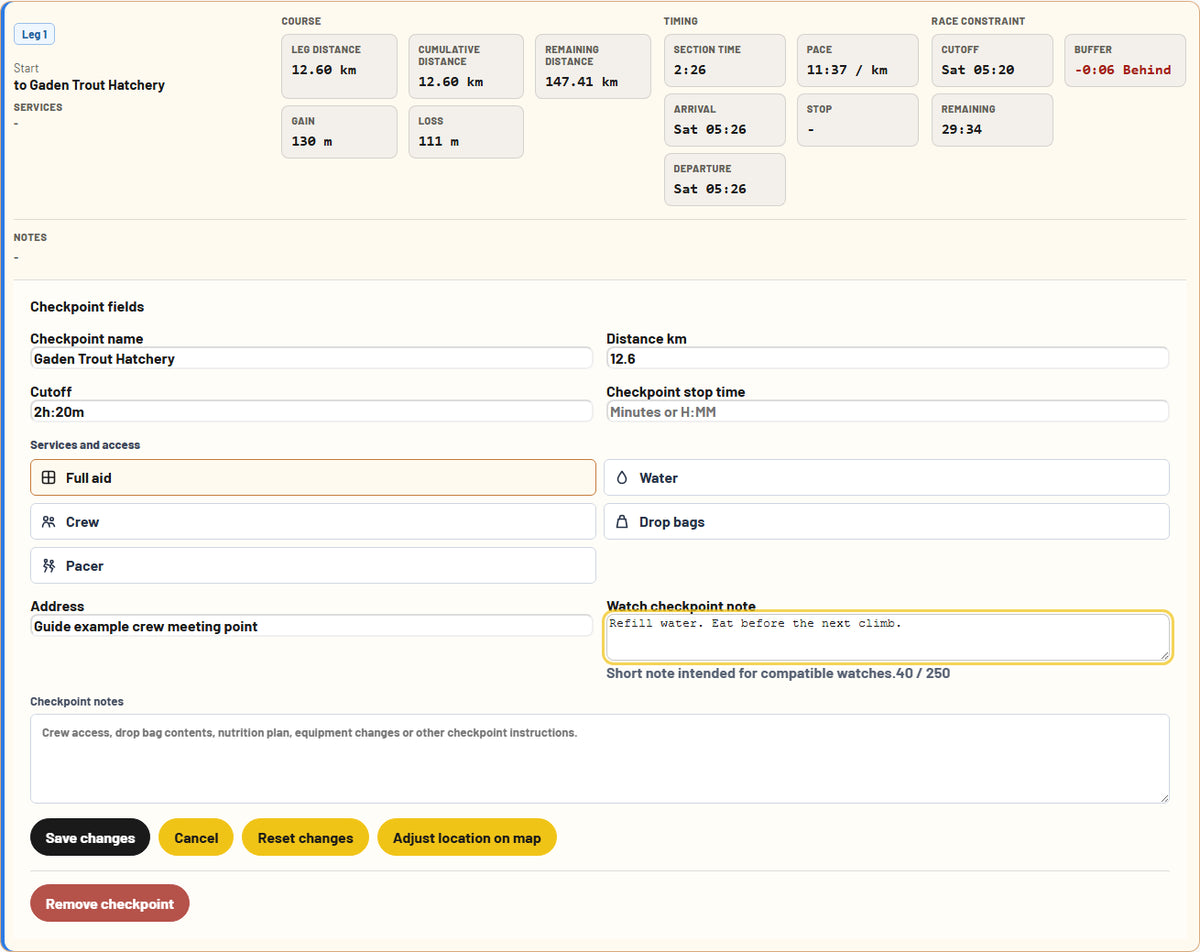Screen dimensions: 1200x952
Task: Click the drop bags bag icon
Action: [622, 522]
